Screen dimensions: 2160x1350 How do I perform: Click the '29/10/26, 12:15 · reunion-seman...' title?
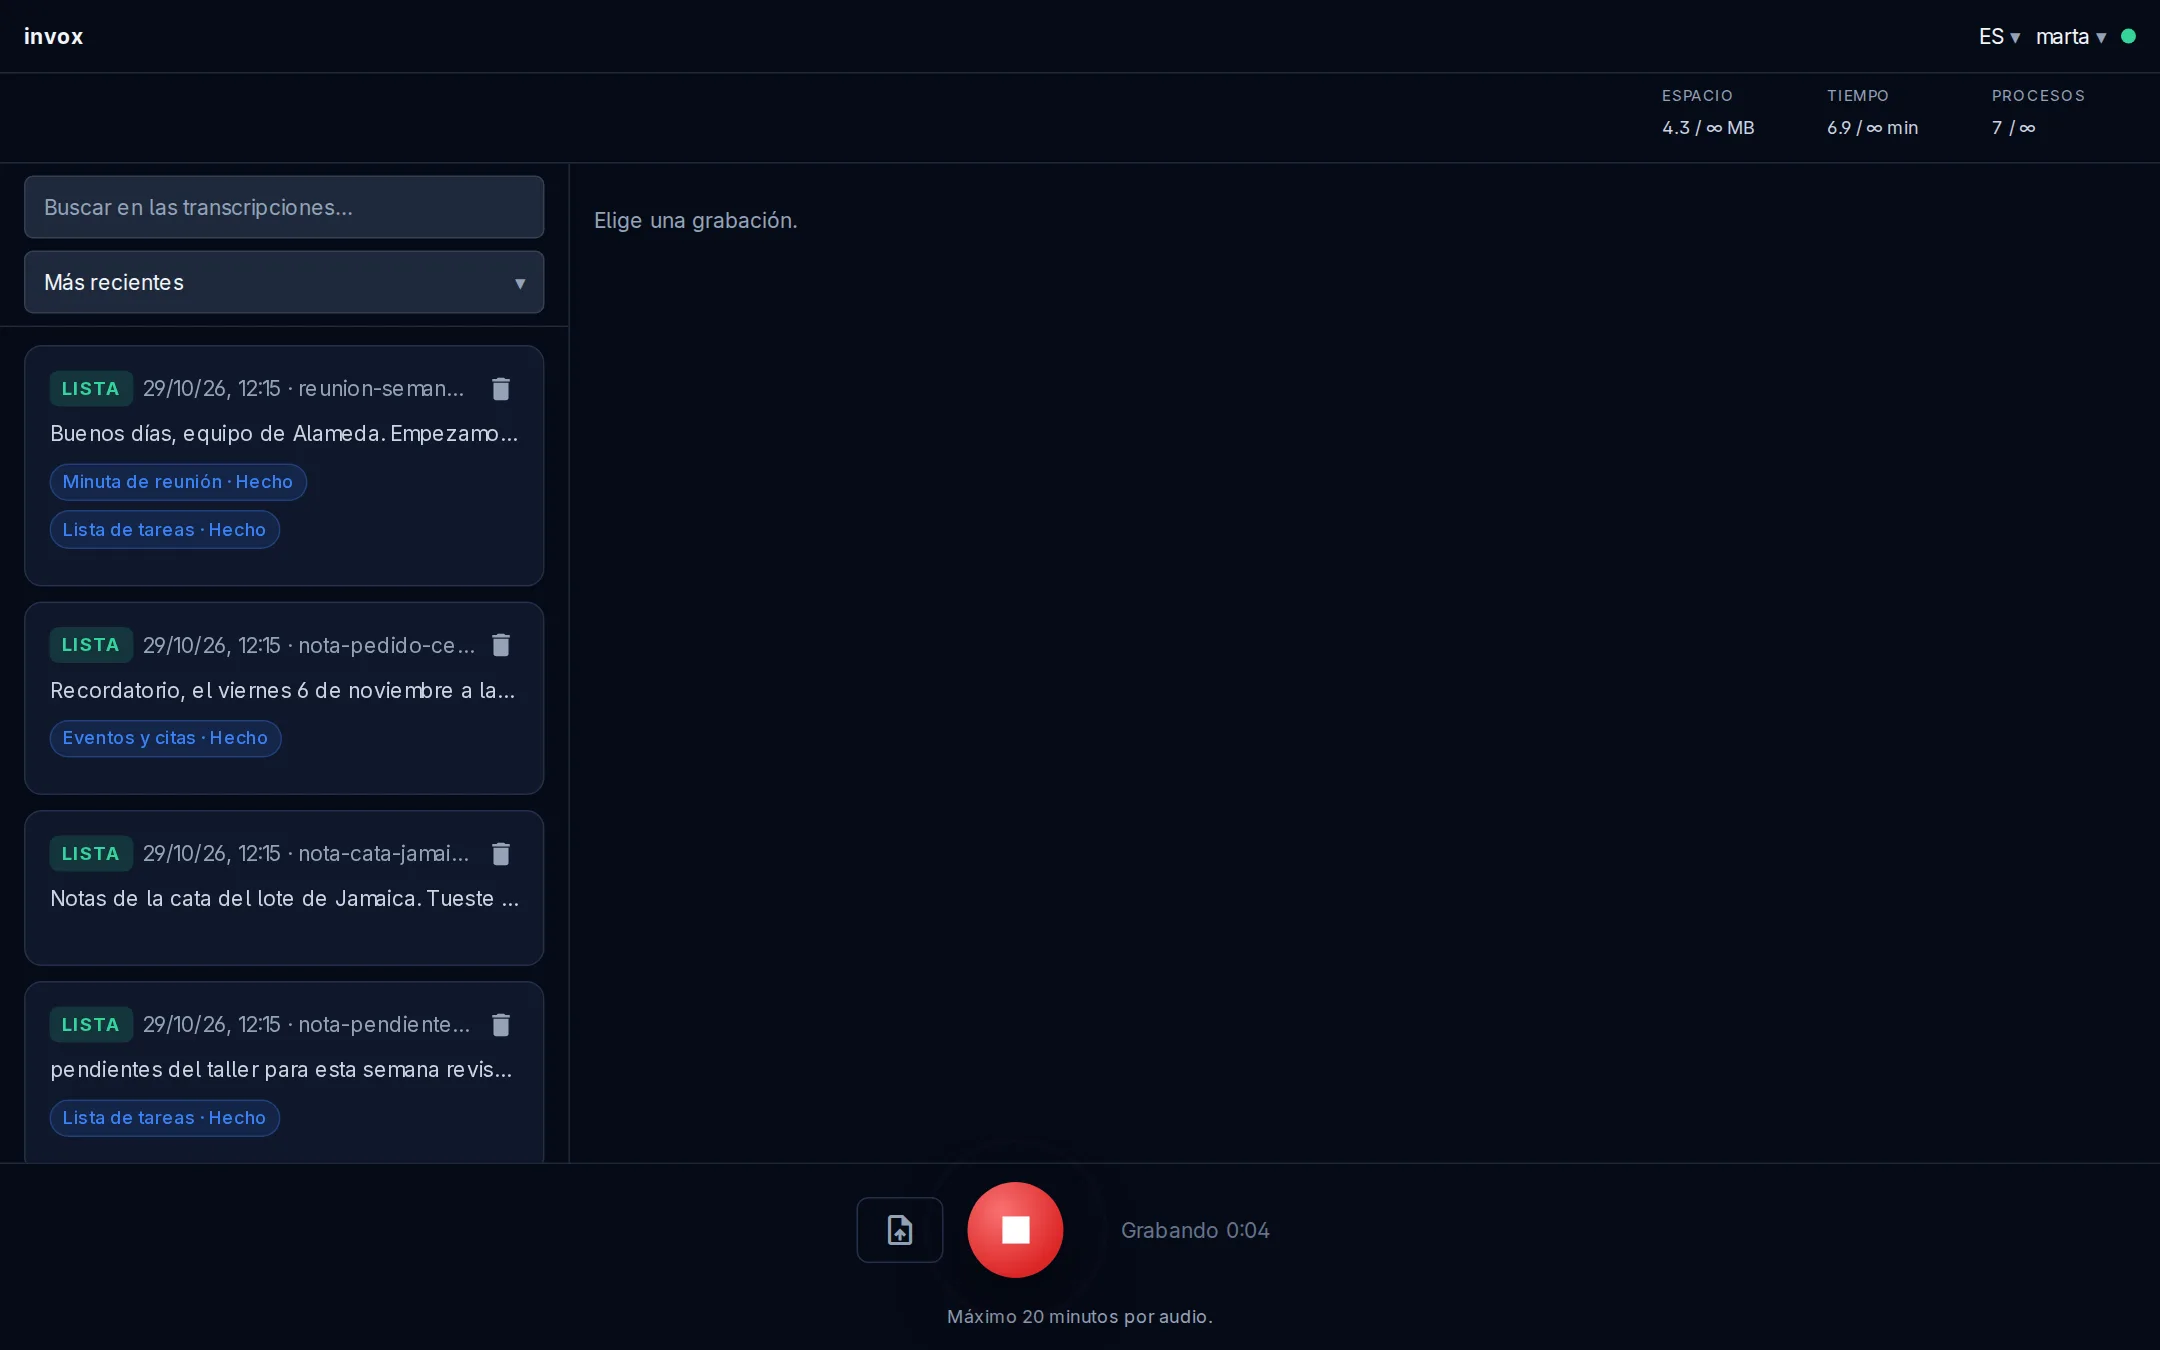[x=303, y=389]
